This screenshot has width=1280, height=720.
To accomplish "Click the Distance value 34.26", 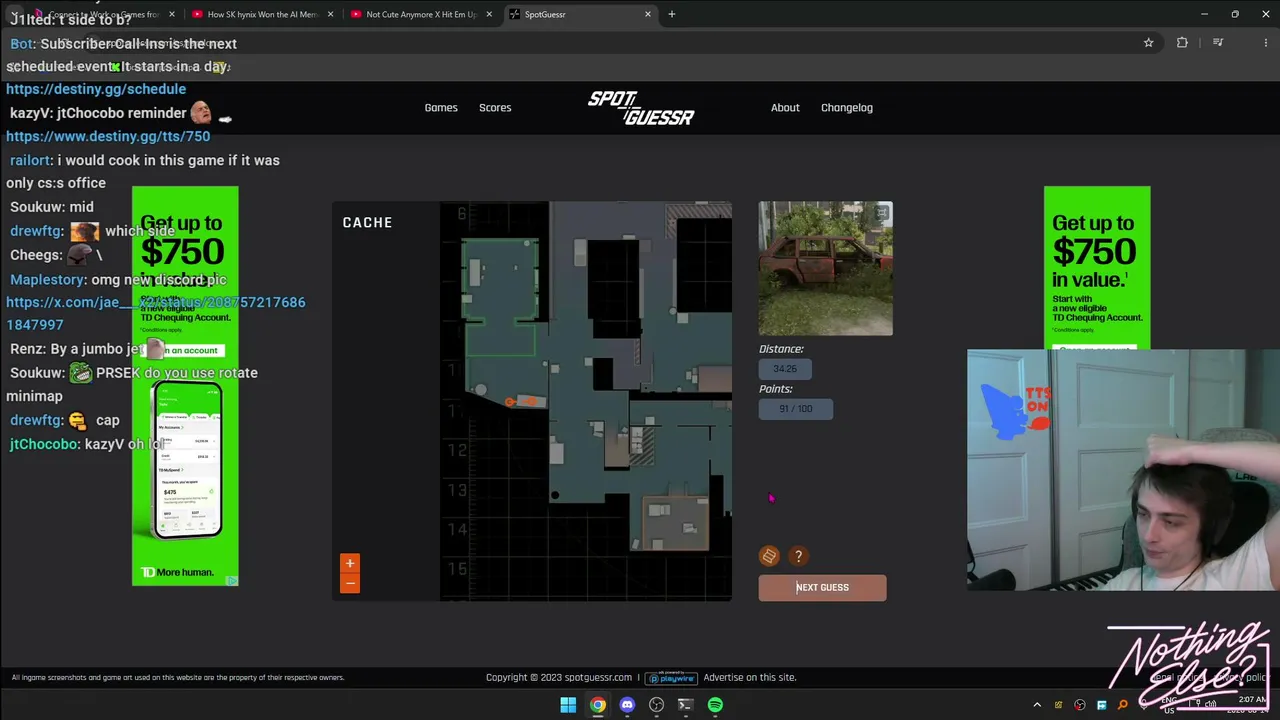I will coord(785,369).
